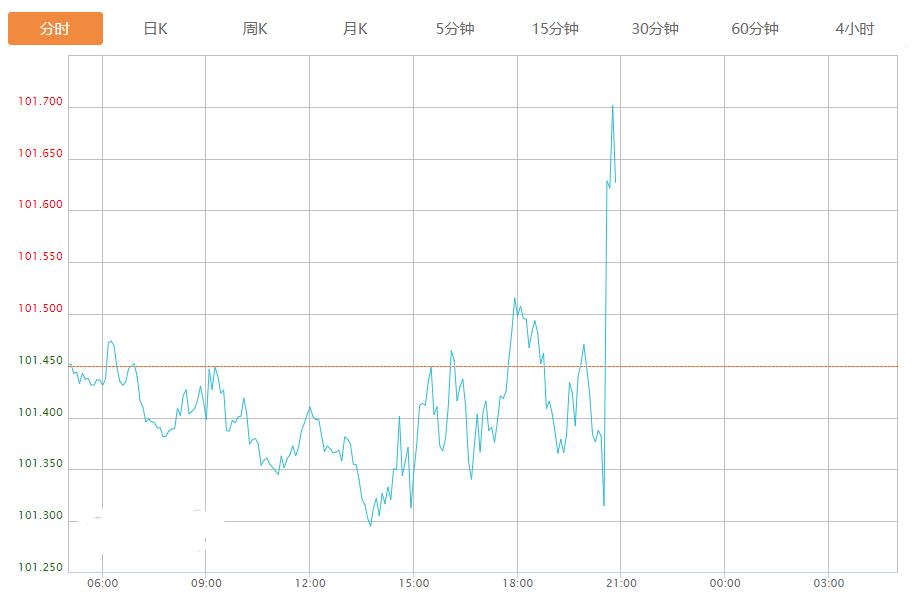The image size is (912, 595).
Task: Select the 15分钟 interval tab
Action: [555, 29]
